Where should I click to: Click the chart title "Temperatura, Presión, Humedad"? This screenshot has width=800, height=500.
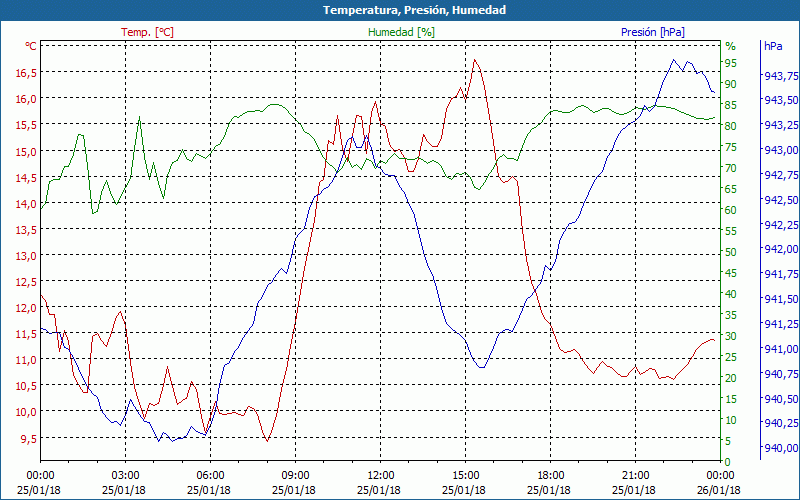(x=414, y=10)
